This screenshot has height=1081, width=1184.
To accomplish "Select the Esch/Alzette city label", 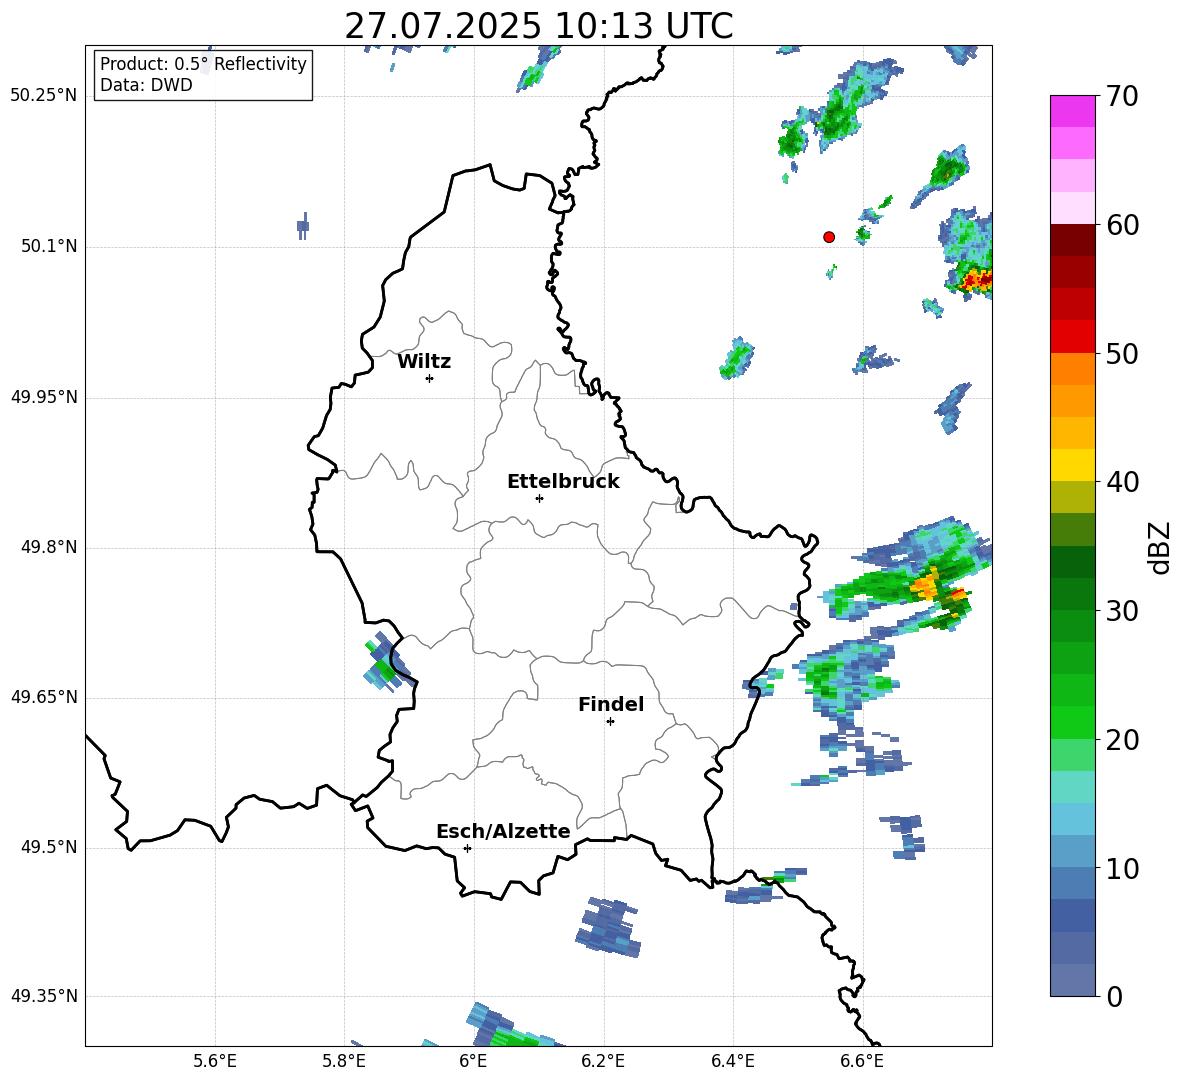I will (503, 831).
